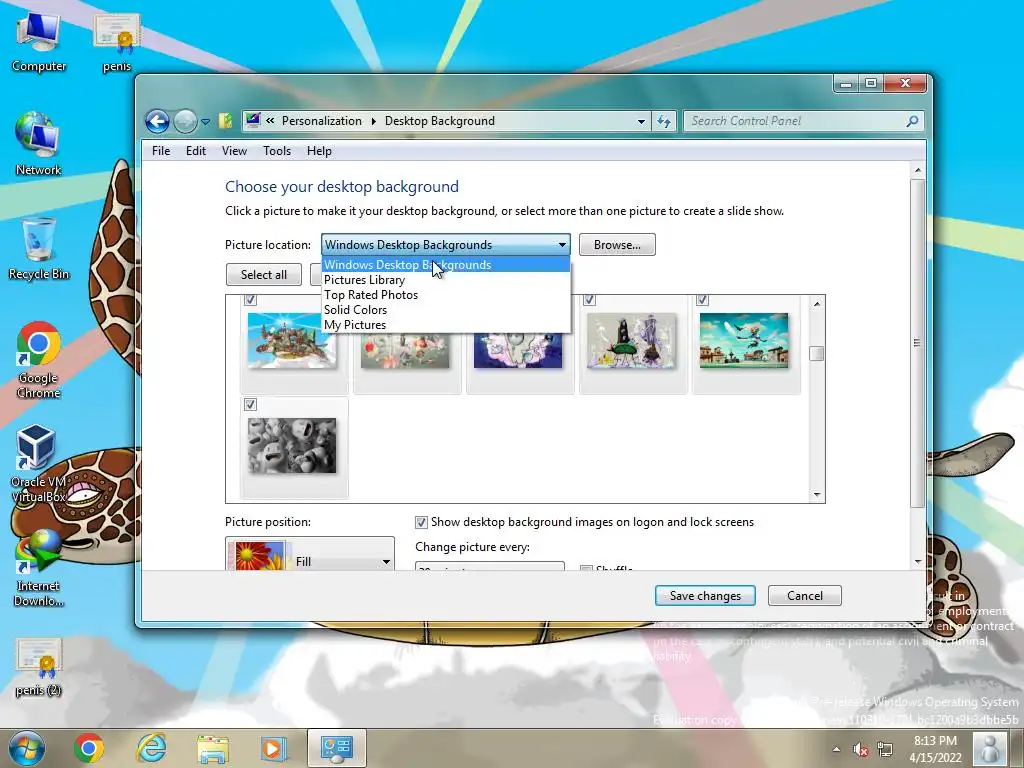Click the Browse... button

pos(617,245)
